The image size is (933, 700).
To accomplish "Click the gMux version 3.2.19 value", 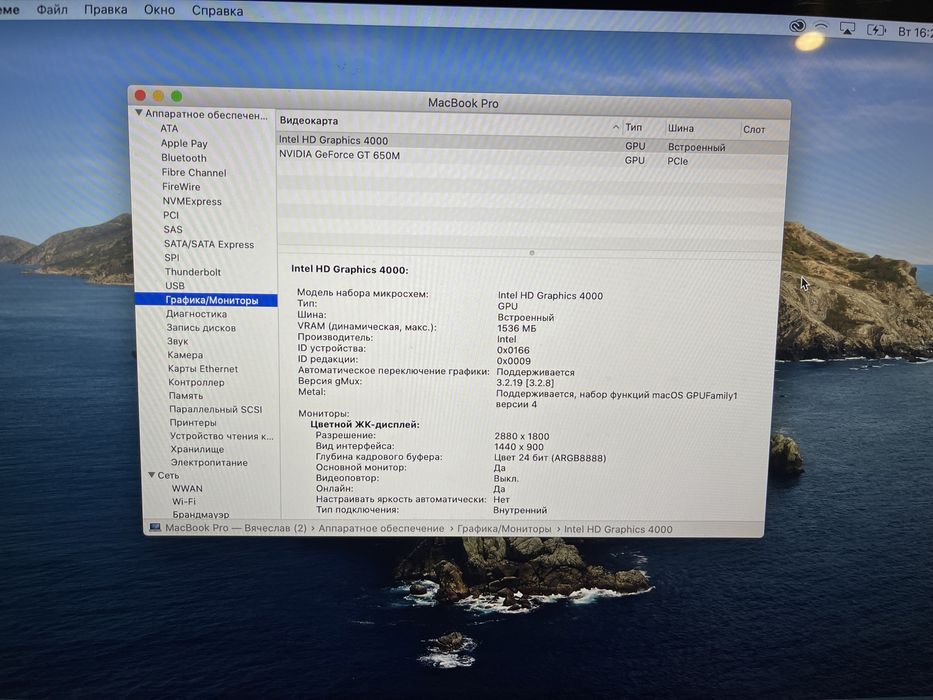I will (x=525, y=383).
